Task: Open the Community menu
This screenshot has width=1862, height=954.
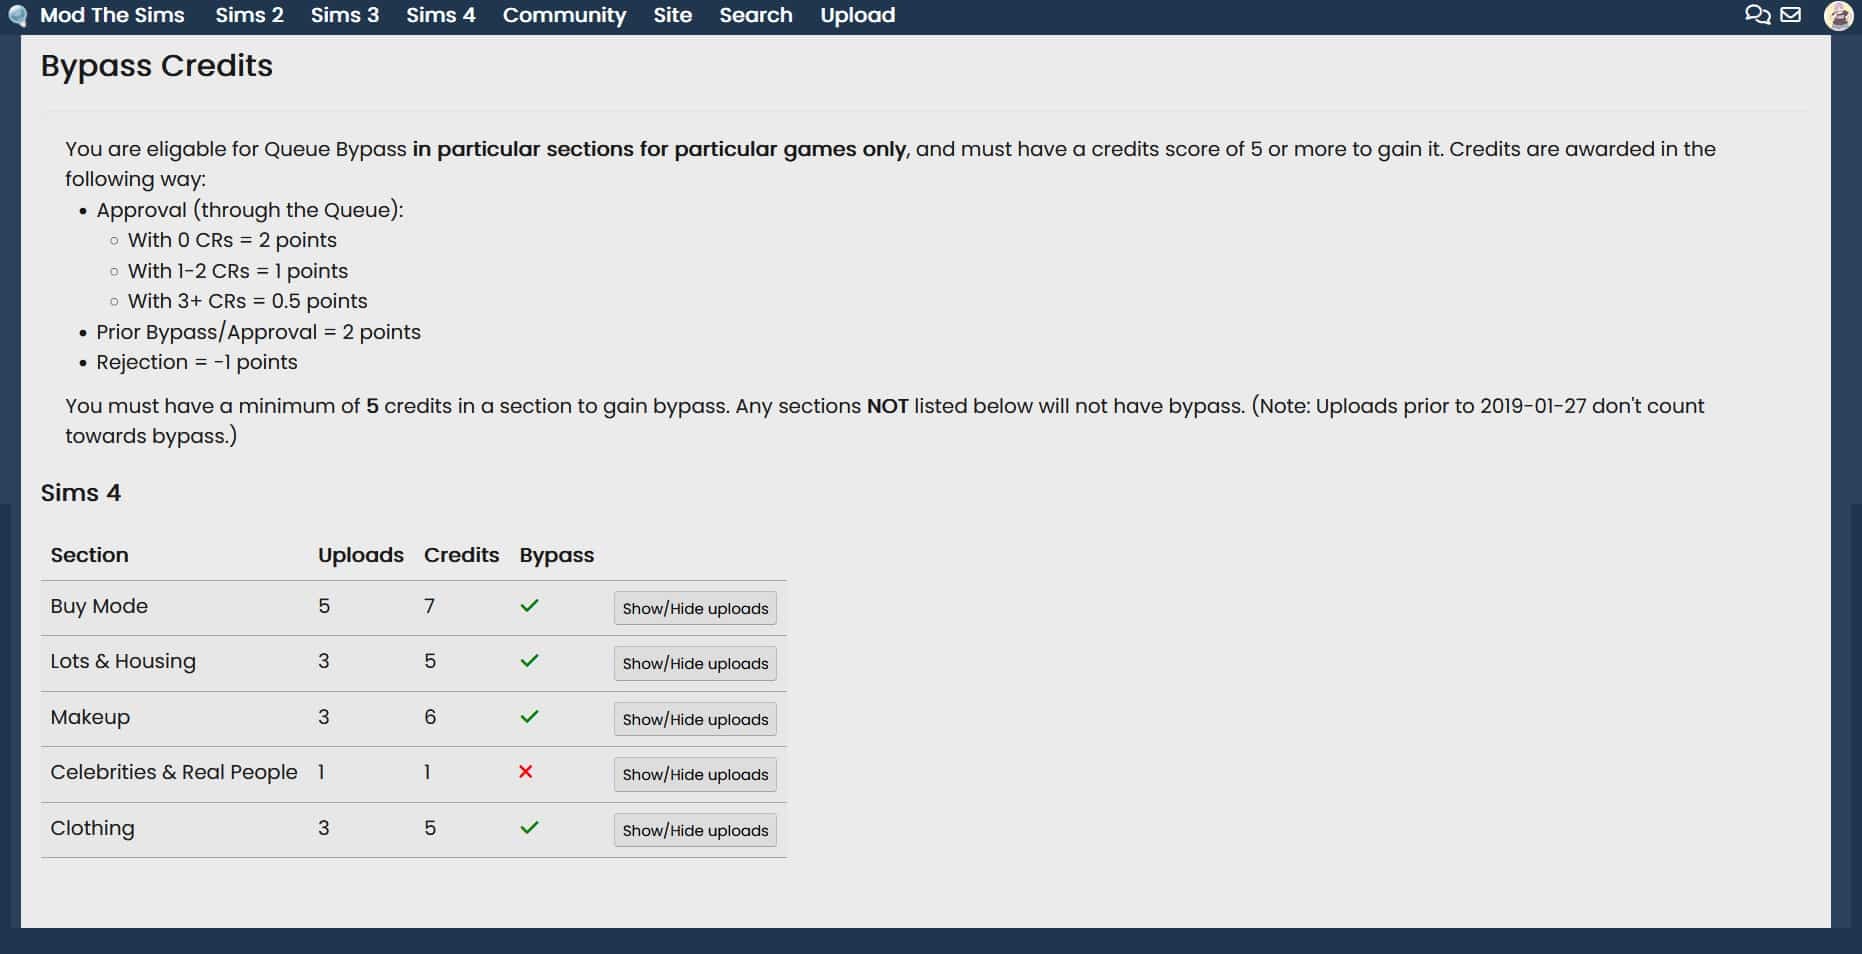Action: (564, 16)
